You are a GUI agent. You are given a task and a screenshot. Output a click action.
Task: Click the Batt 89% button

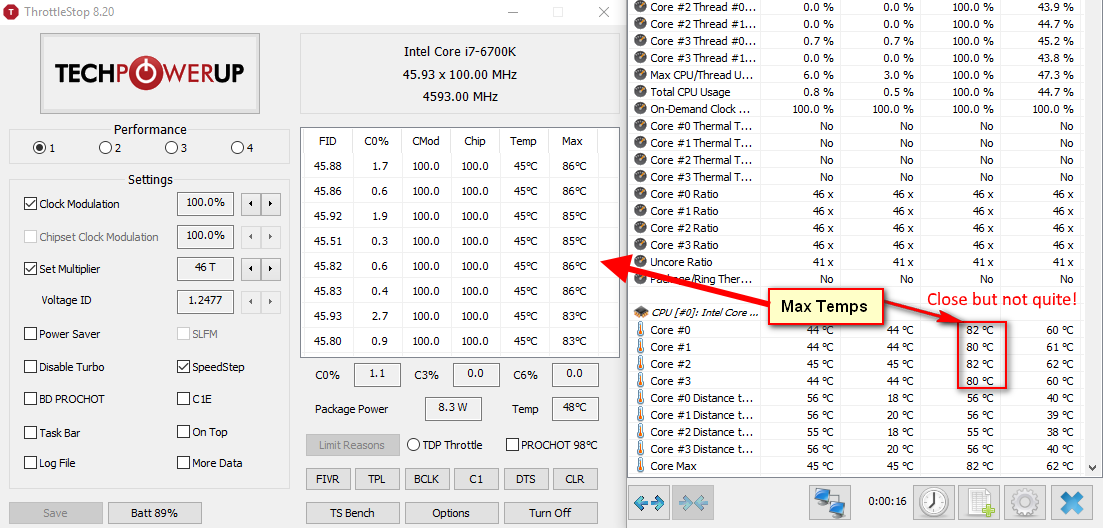(x=155, y=513)
